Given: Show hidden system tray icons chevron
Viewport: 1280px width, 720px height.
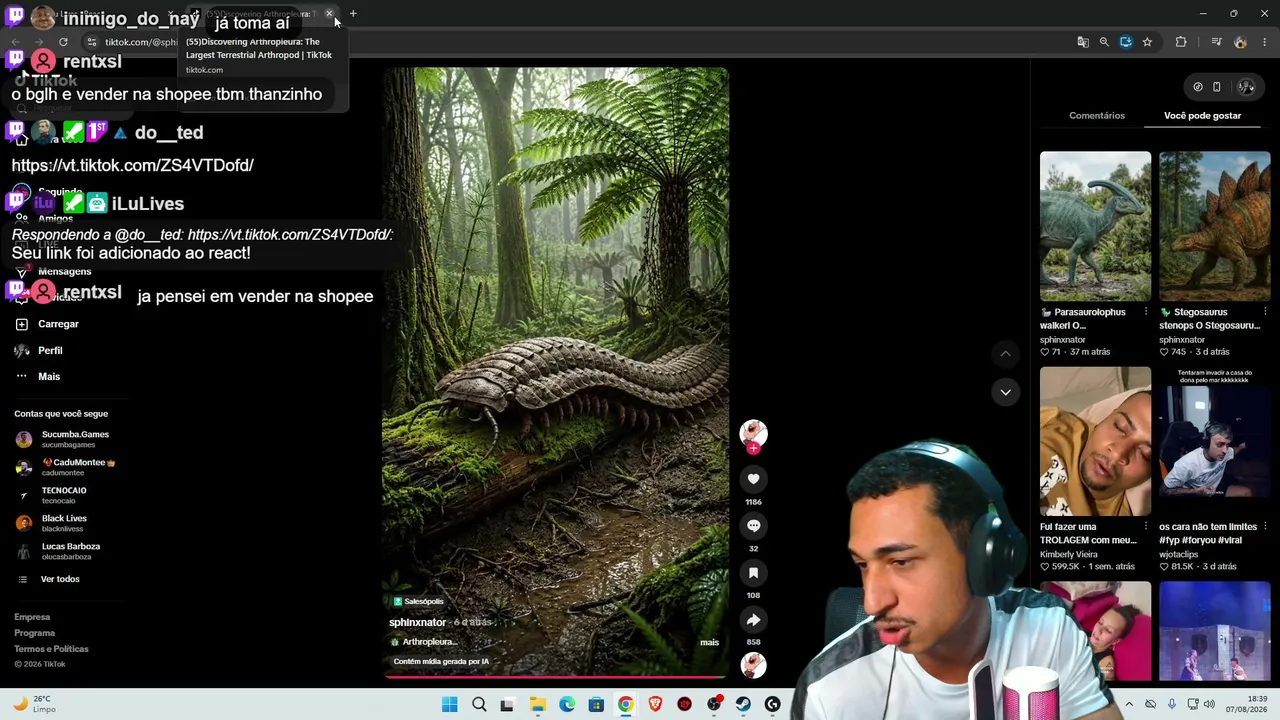Looking at the screenshot, I should [x=1129, y=704].
